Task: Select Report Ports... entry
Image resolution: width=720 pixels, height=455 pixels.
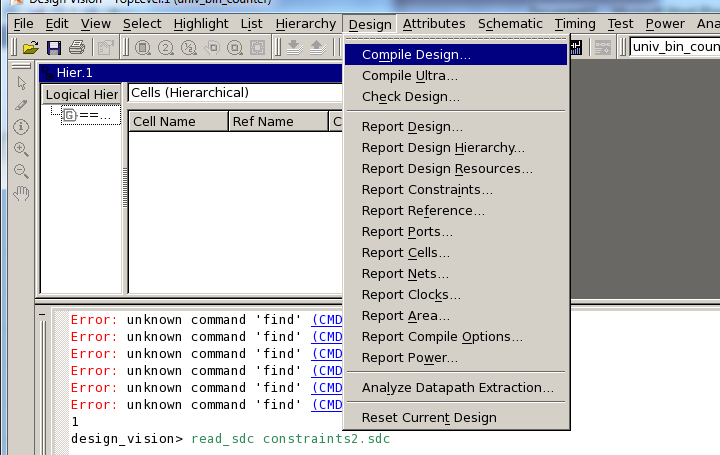Action: 456,232
